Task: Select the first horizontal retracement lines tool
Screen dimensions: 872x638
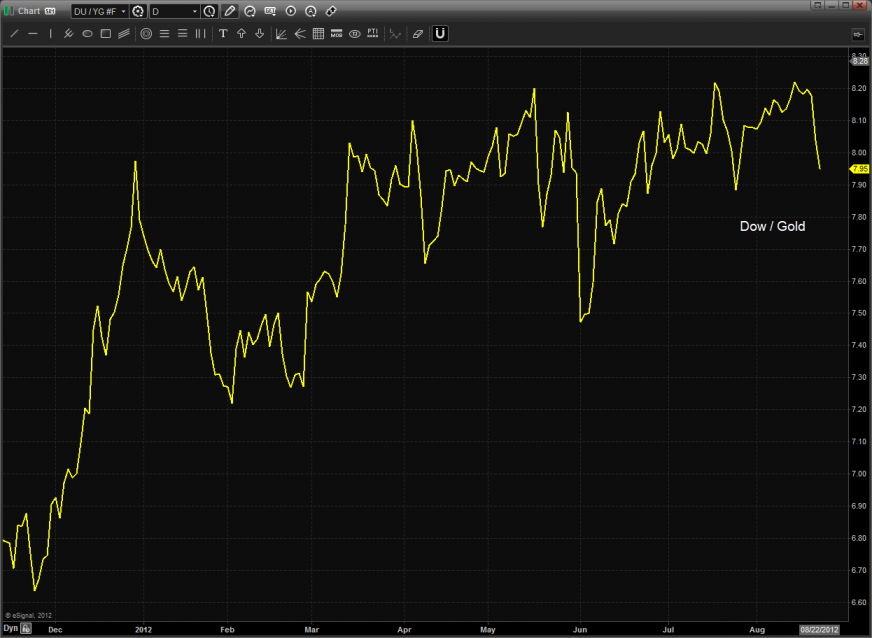Action: click(165, 34)
